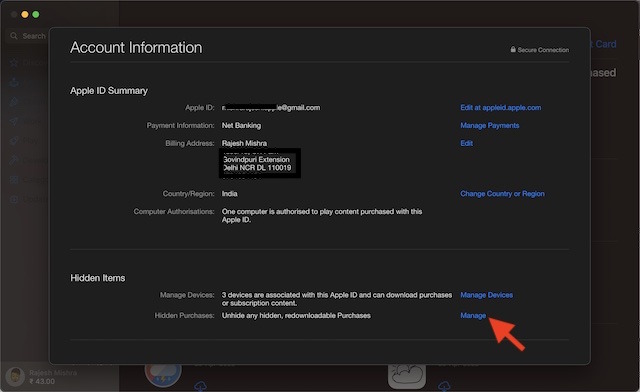640x392 pixels.
Task: Click Manage next to Hidden Purchases
Action: tap(473, 316)
